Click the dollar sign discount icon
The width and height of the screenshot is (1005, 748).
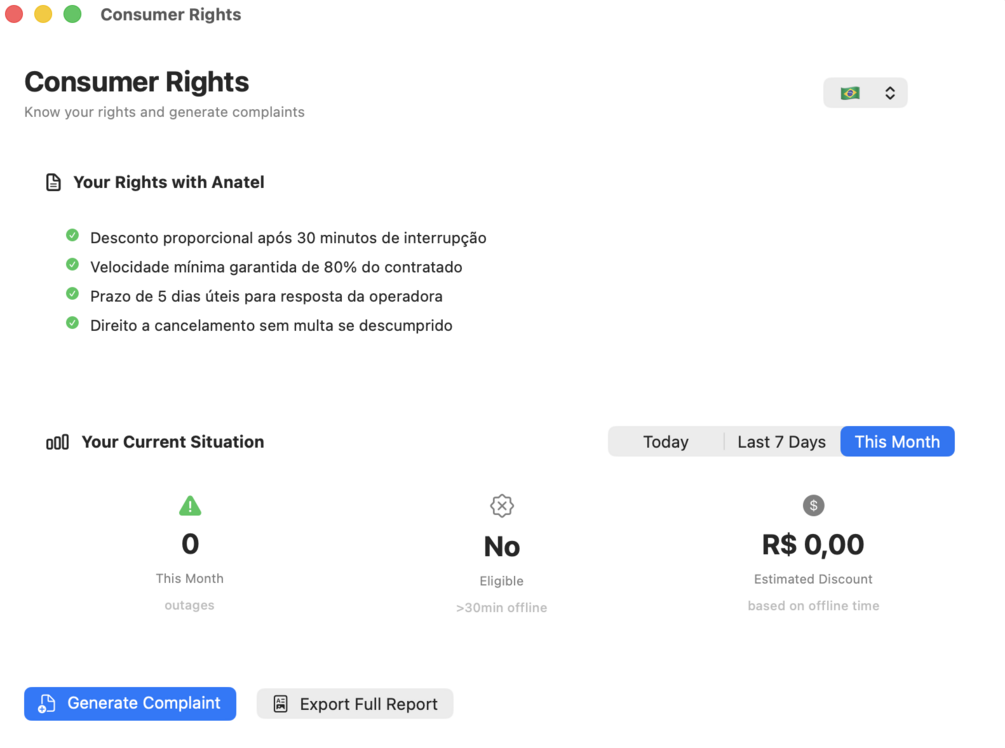point(813,506)
